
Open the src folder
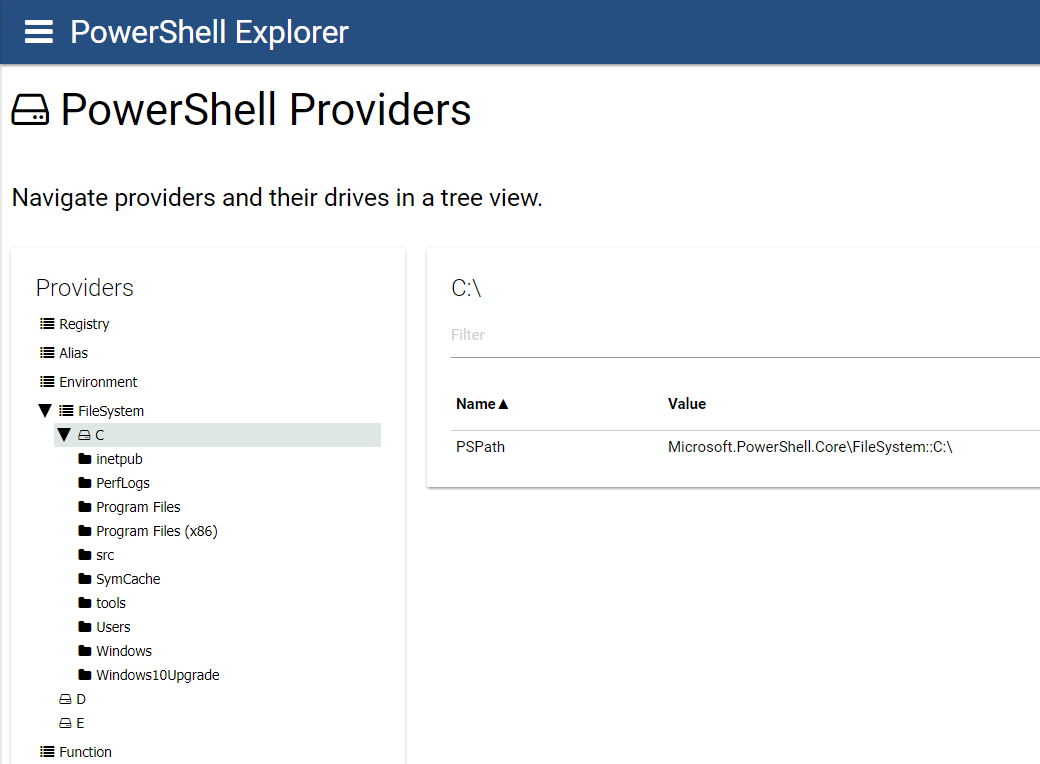click(x=105, y=555)
